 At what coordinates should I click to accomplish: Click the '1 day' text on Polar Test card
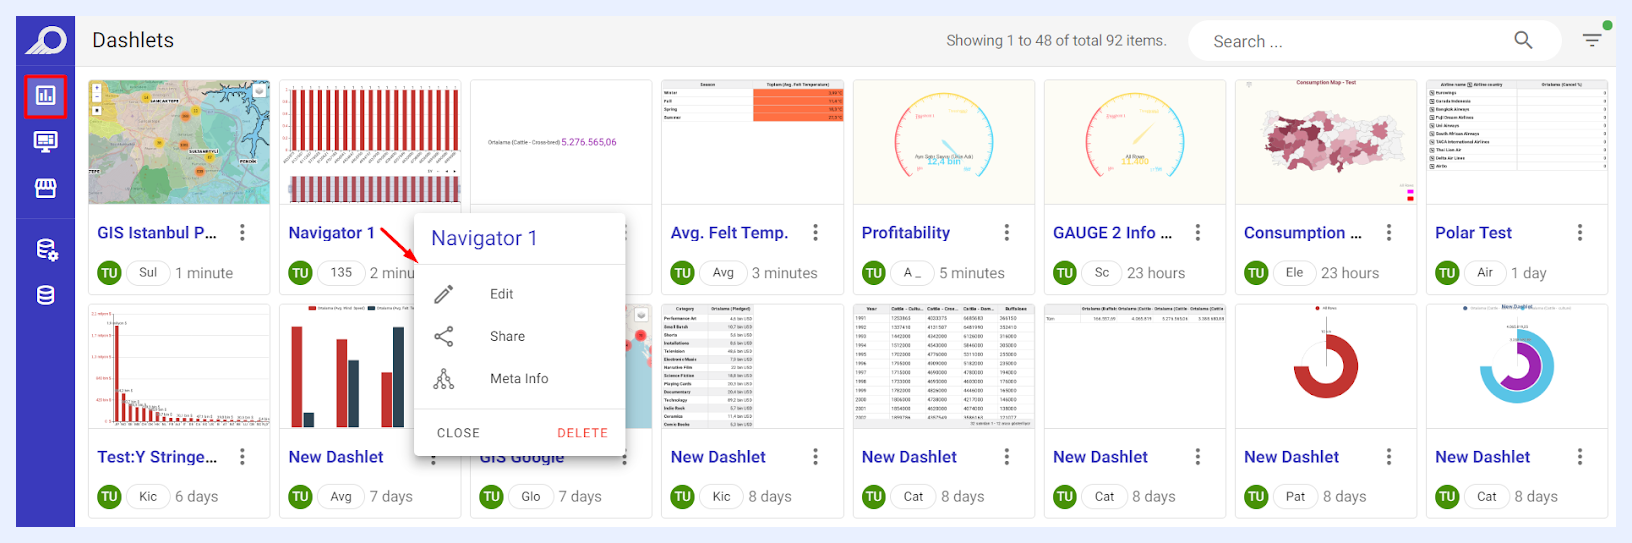tap(1529, 273)
